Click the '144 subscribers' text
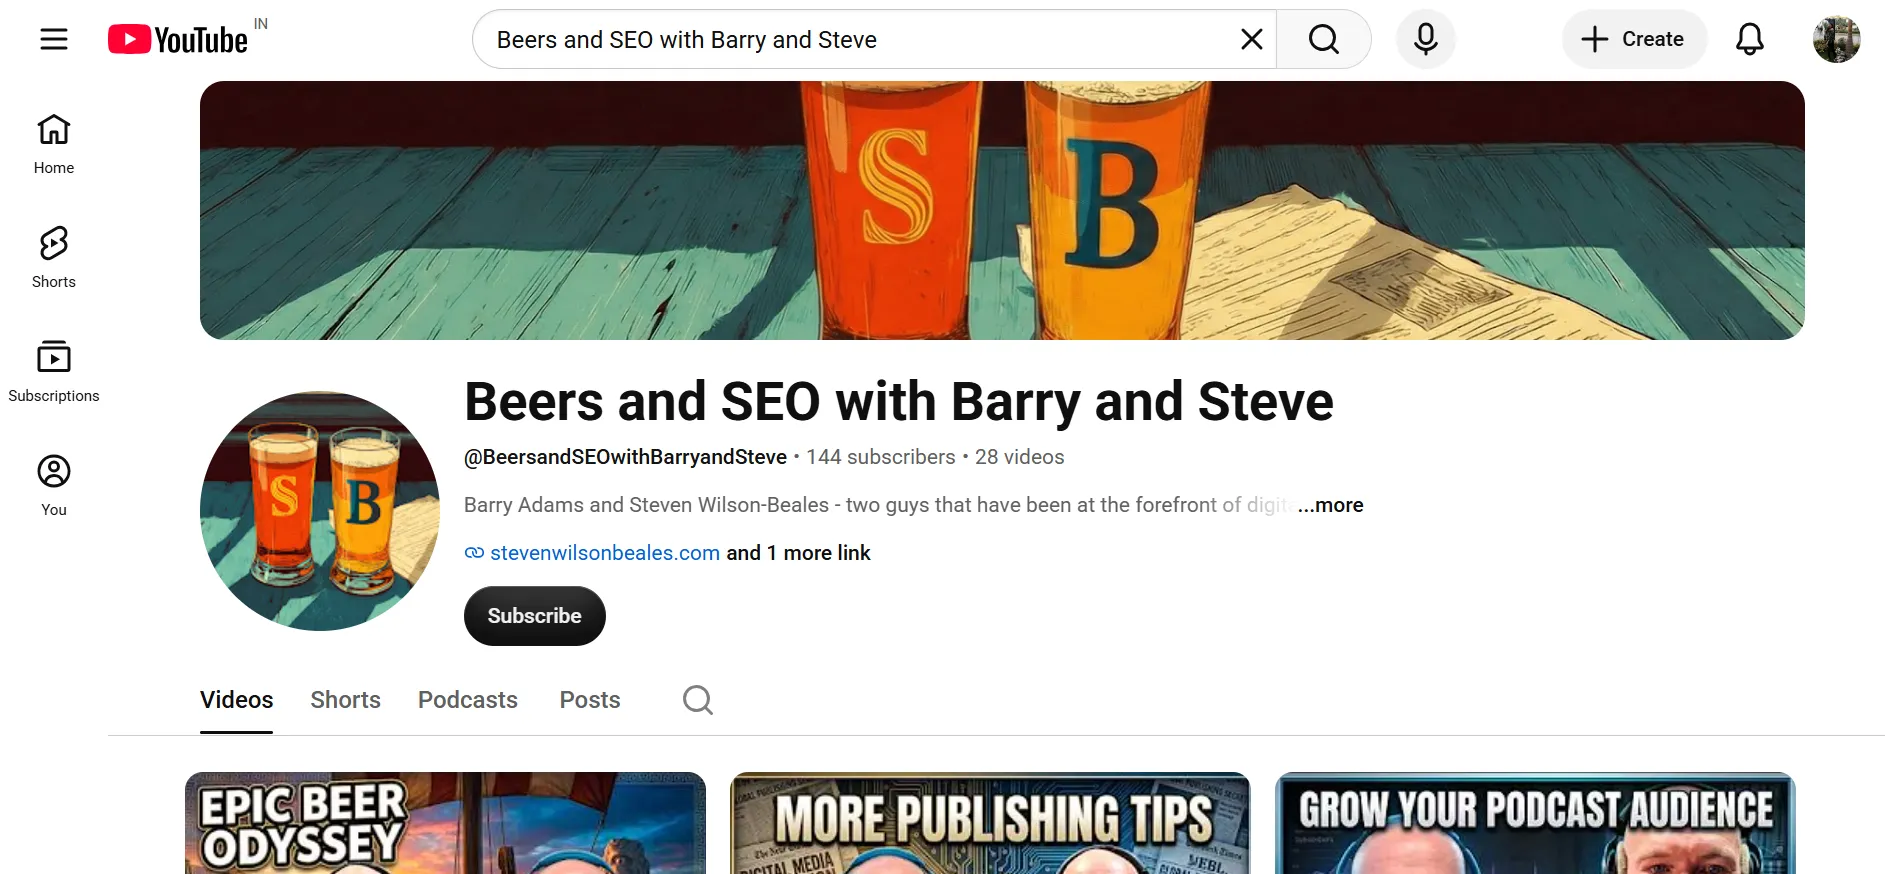Screen dimensions: 1885x874 881,457
